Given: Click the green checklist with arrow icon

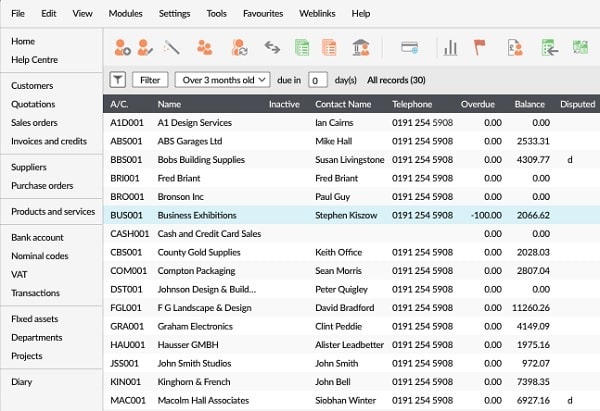Looking at the screenshot, I should (x=550, y=48).
